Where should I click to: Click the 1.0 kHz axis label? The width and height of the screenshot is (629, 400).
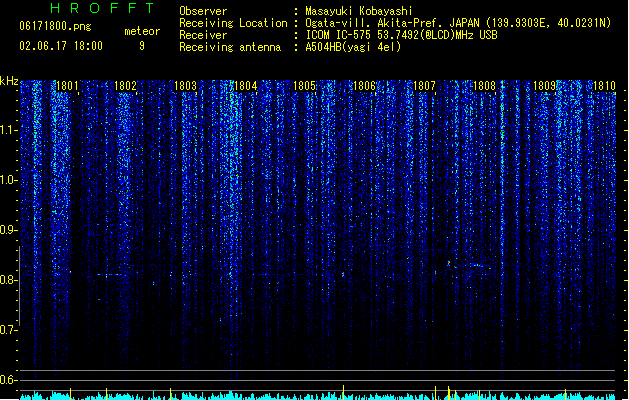point(8,180)
